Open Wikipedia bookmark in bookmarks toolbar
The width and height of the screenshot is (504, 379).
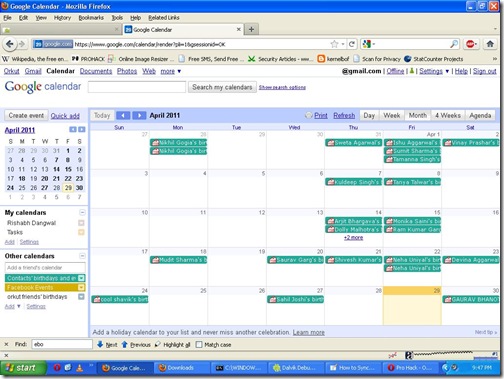(x=35, y=59)
